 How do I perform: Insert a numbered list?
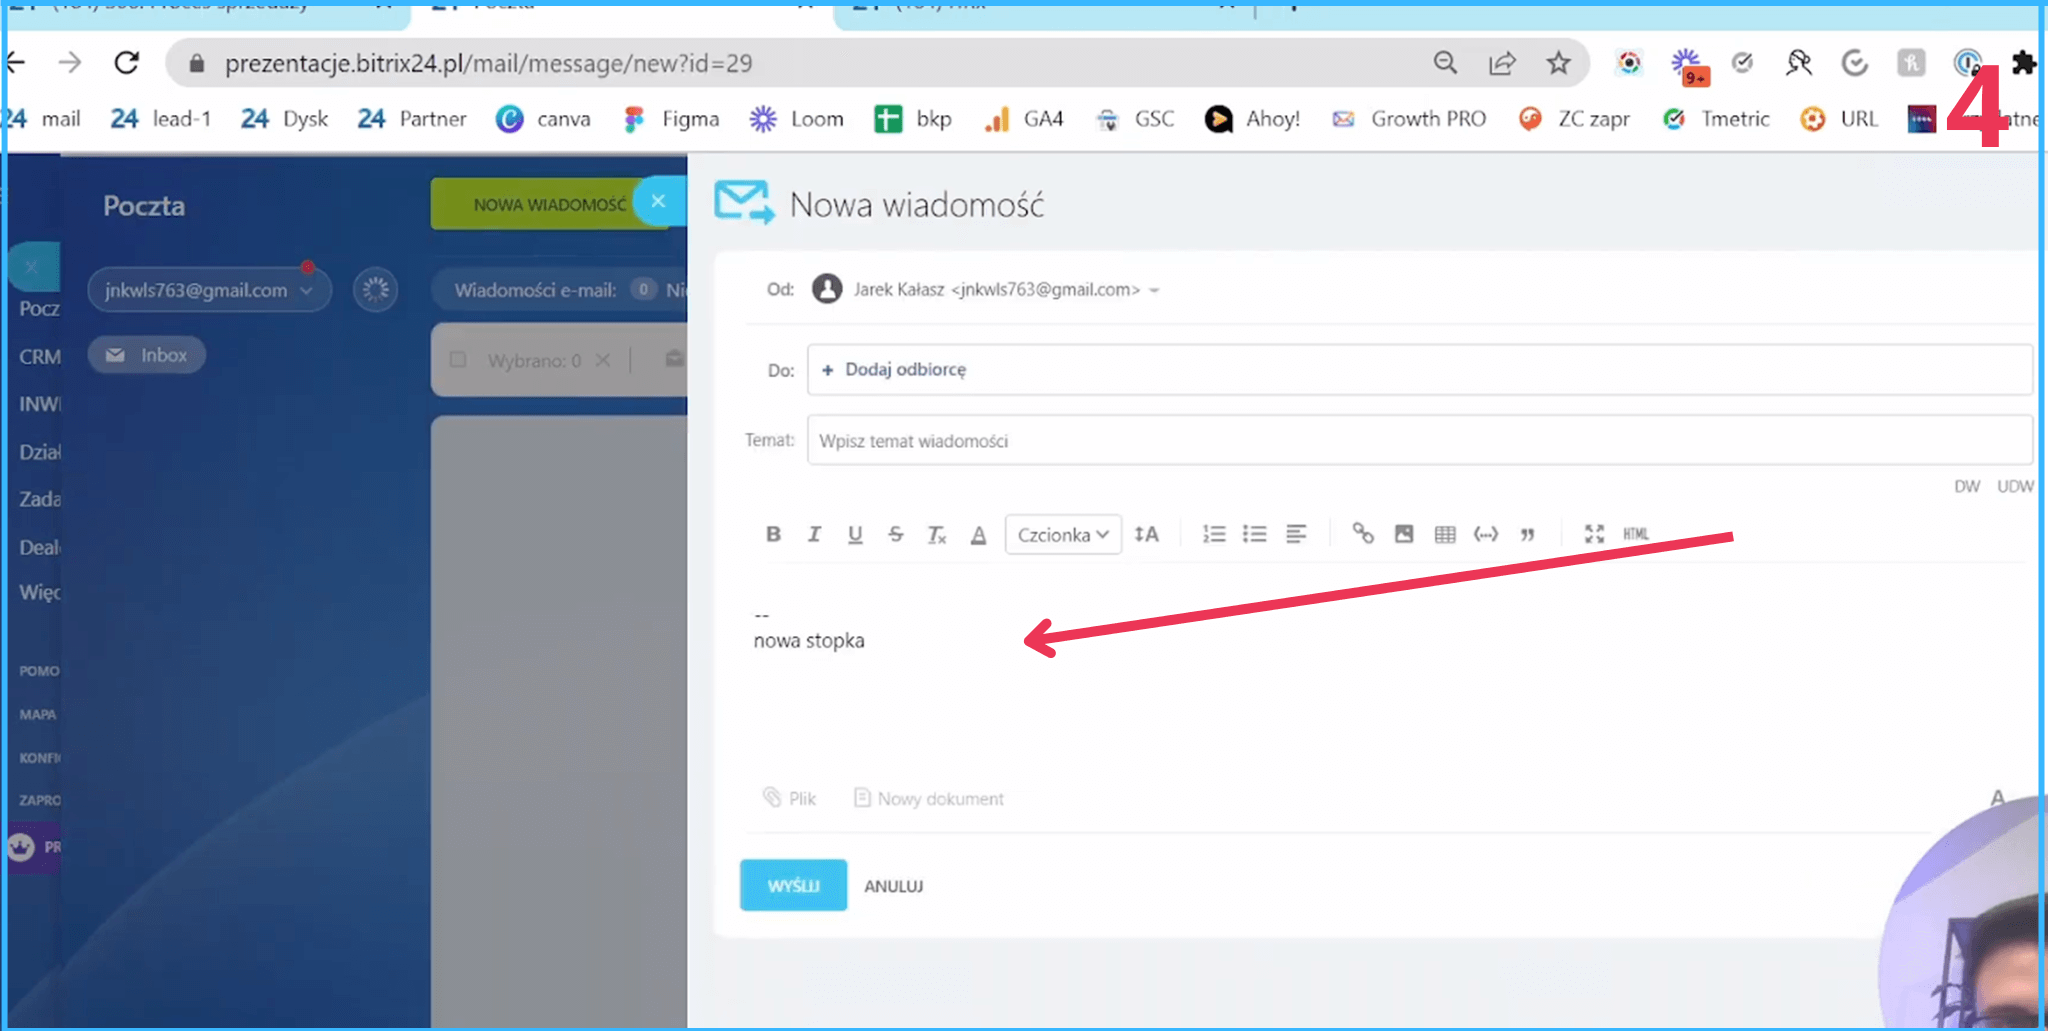click(1213, 534)
